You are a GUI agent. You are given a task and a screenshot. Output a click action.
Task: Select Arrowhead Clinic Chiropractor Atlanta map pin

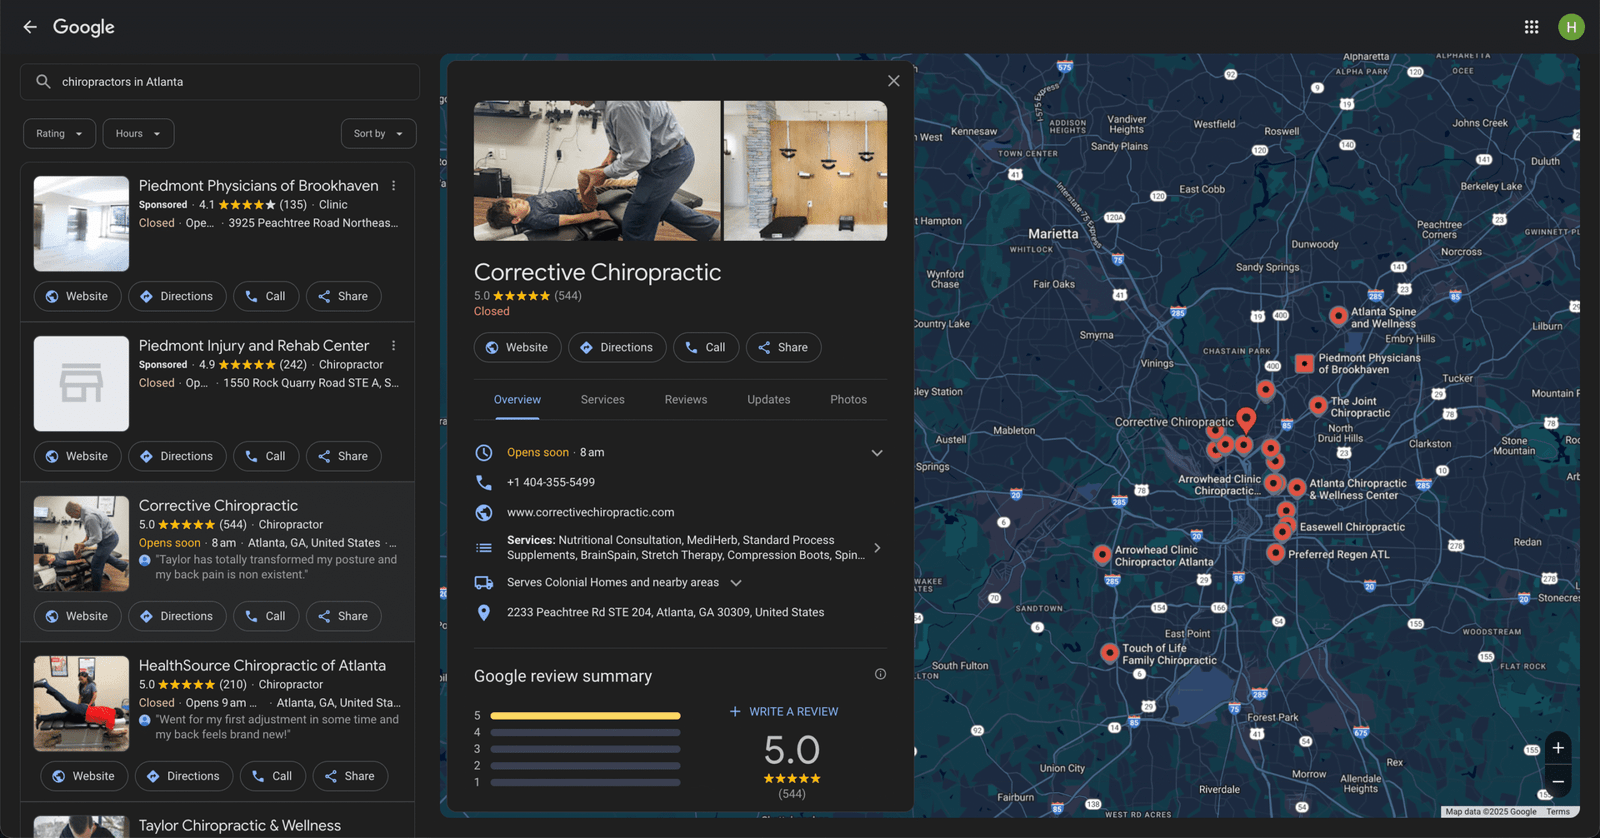tap(1102, 554)
